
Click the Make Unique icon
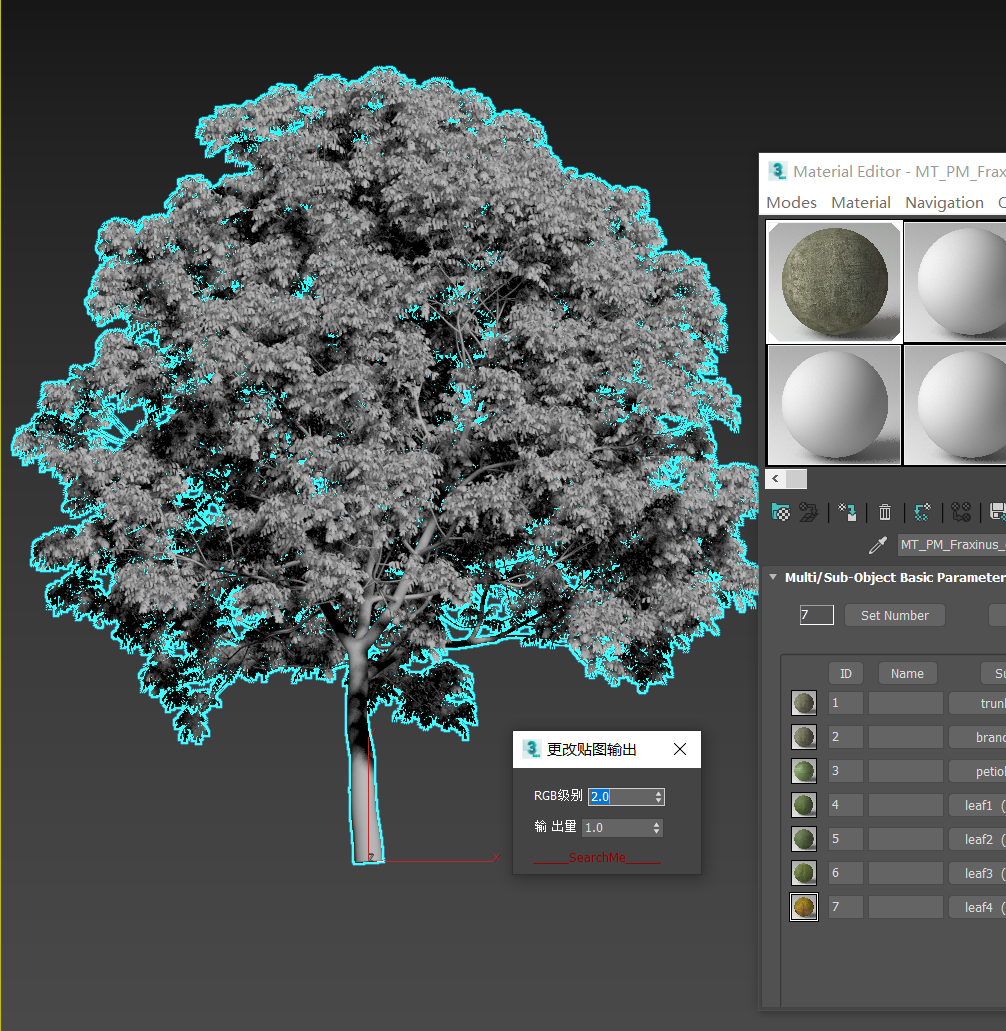pyautogui.click(x=961, y=512)
